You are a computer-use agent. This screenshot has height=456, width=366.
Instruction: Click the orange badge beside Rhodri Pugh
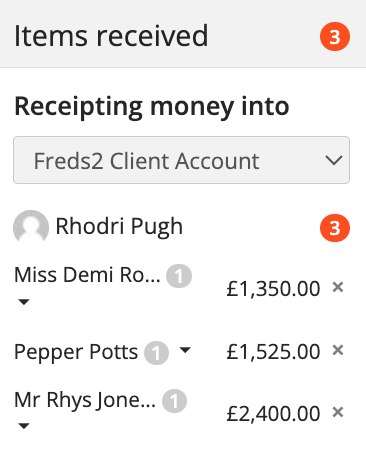coord(335,228)
